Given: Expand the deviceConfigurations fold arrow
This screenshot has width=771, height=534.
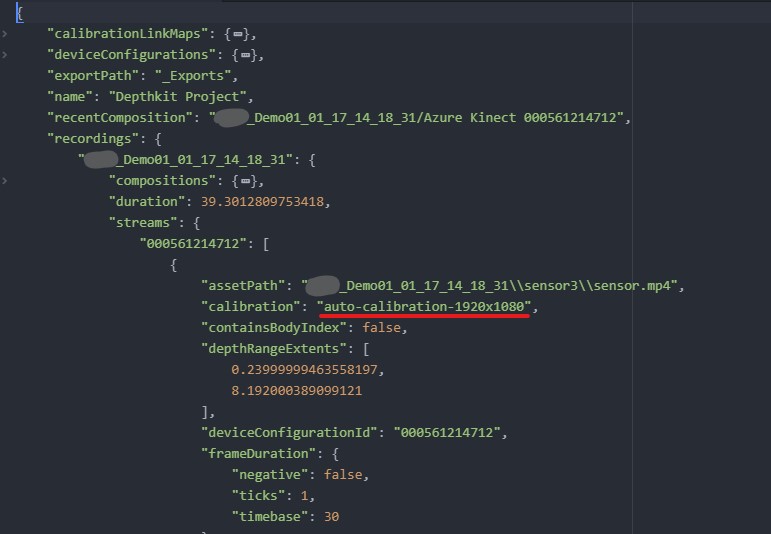Looking at the screenshot, I should [6, 55].
